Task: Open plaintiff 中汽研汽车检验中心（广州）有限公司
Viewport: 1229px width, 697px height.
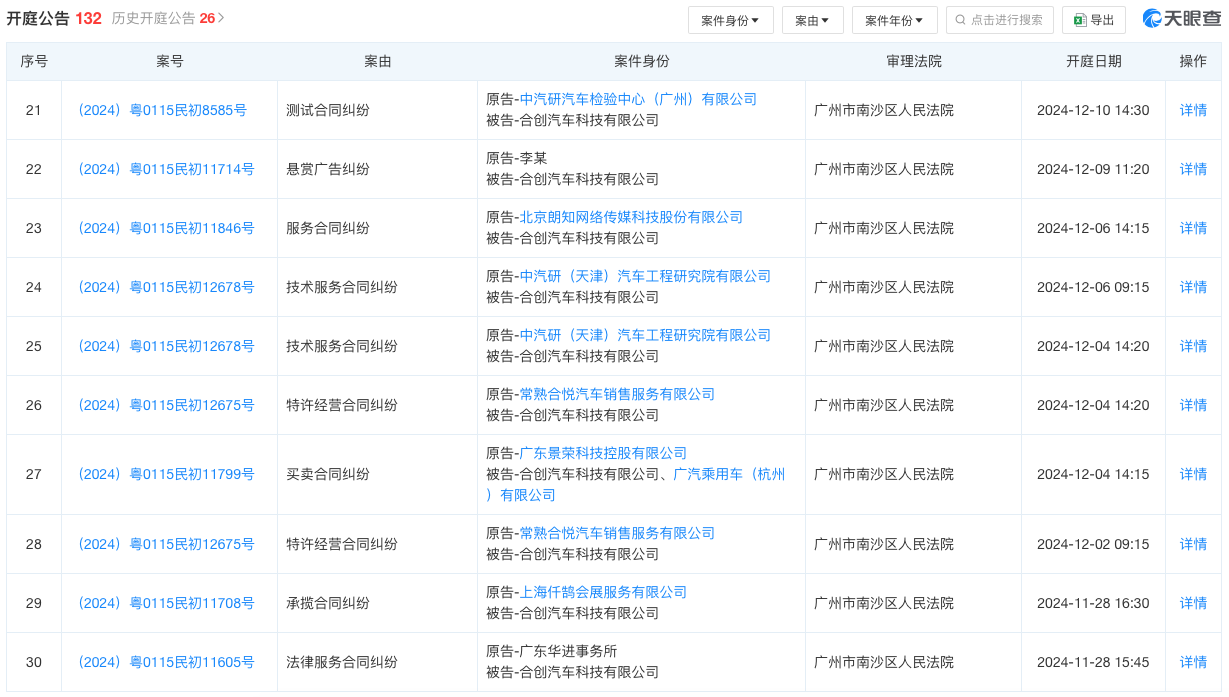Action: pos(638,99)
